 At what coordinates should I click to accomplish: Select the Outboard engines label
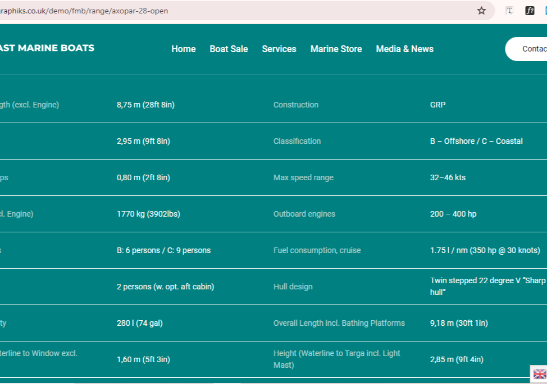point(304,214)
